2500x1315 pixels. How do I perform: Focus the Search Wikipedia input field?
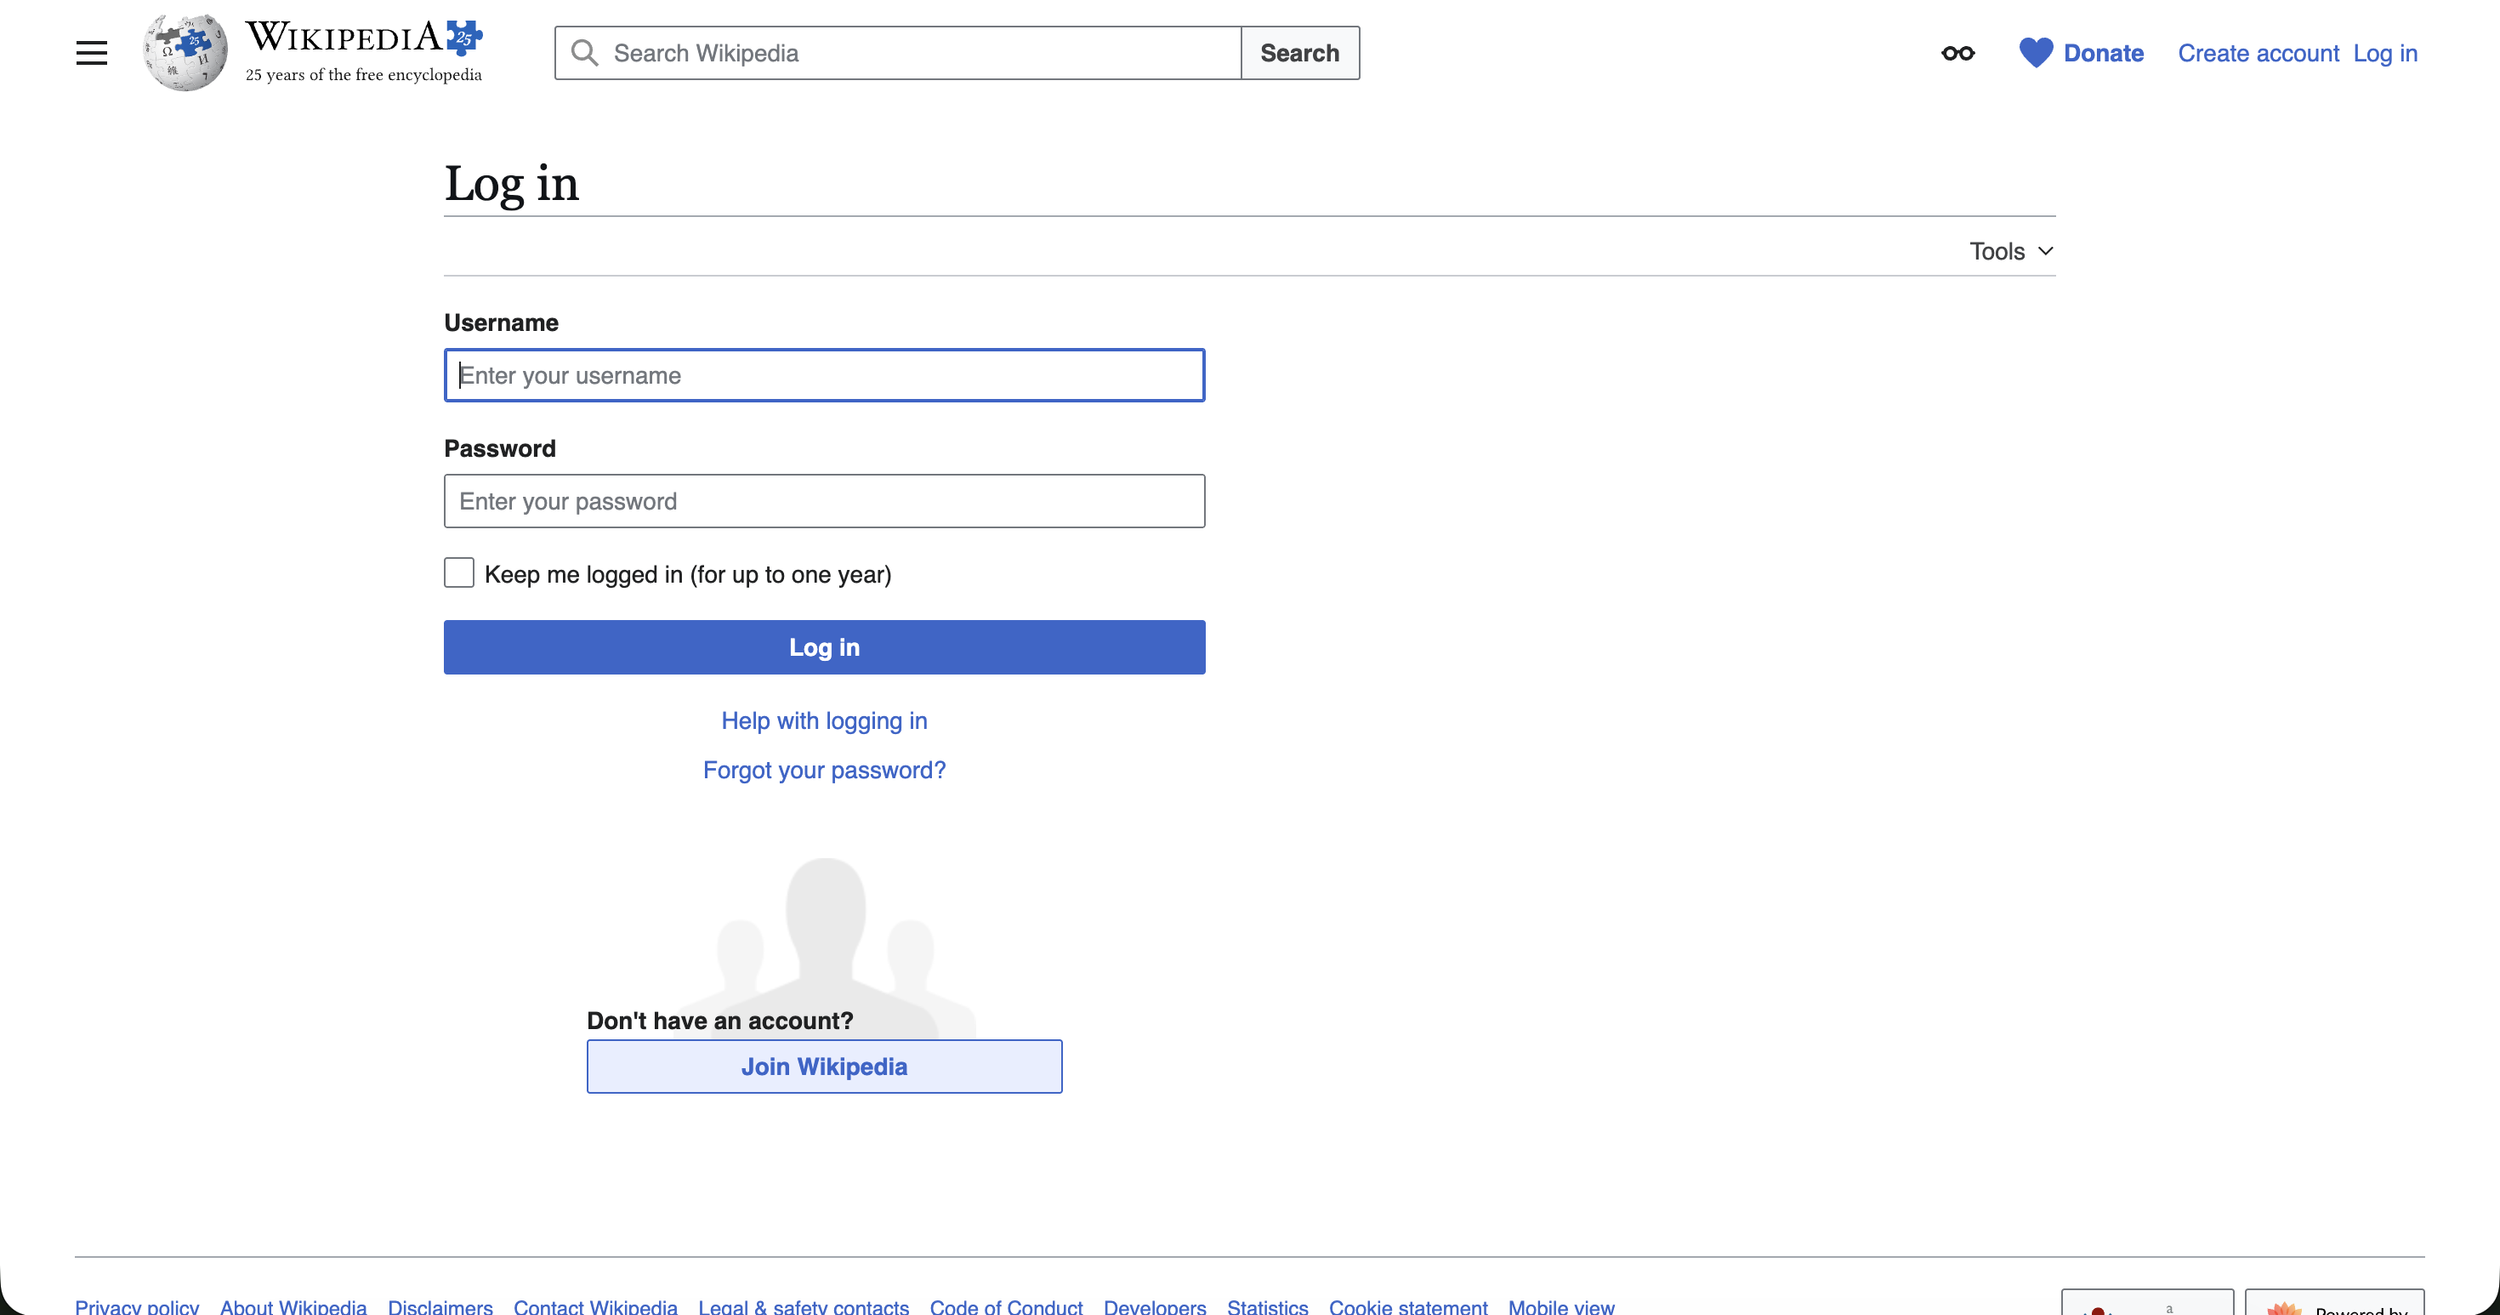898,53
